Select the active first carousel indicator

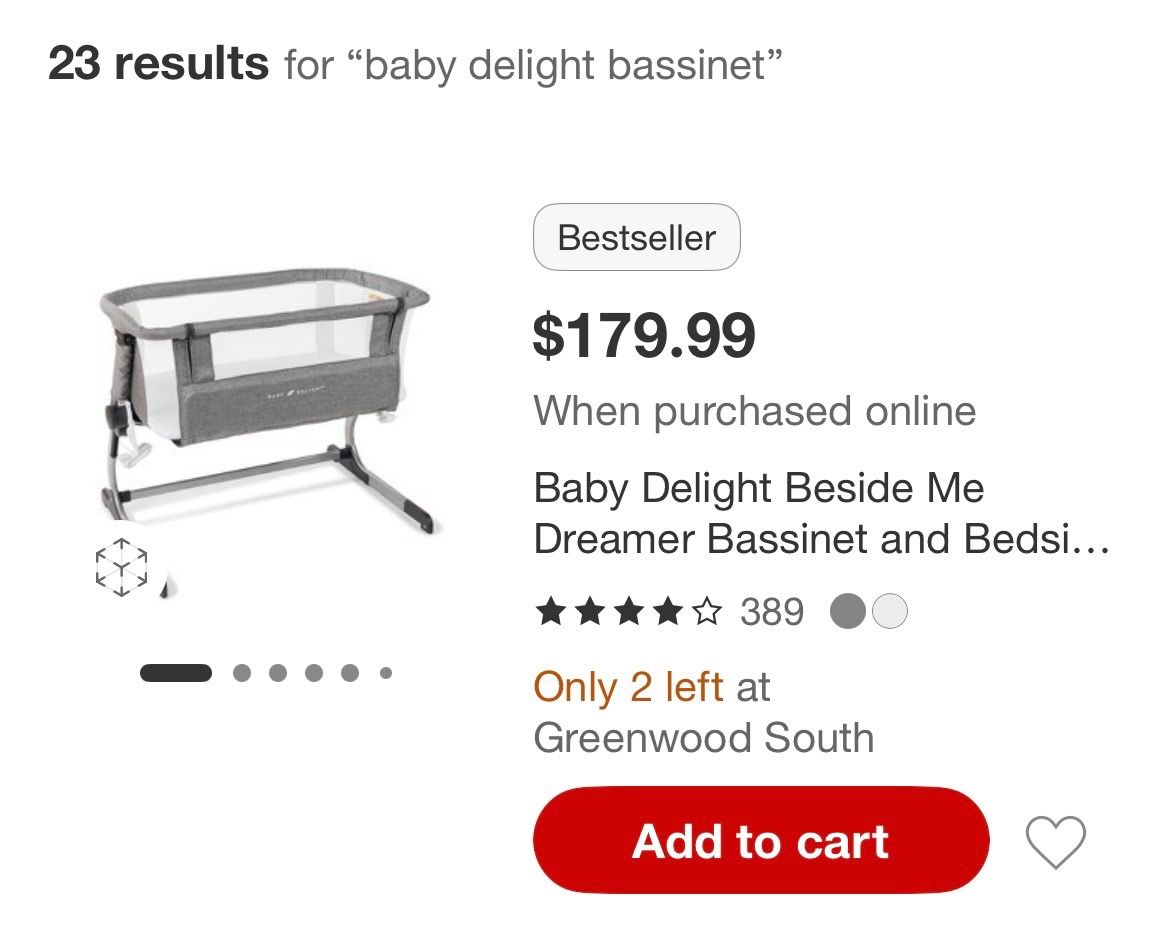click(176, 673)
